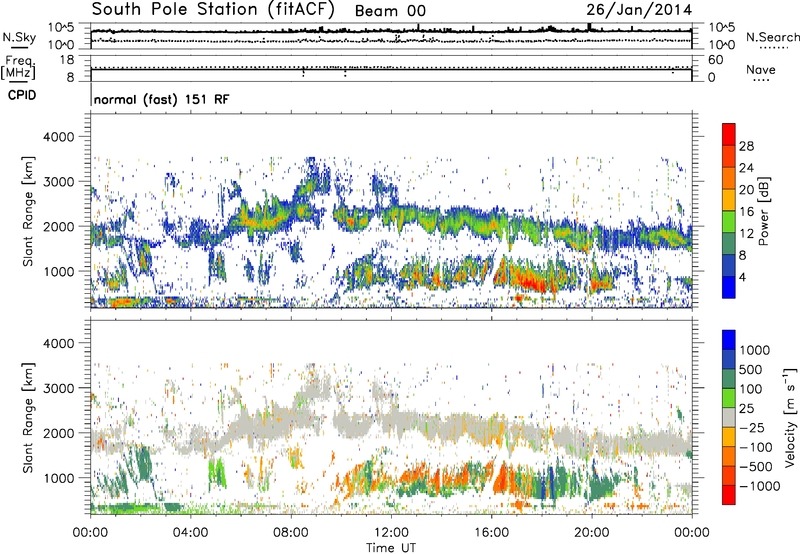Image resolution: width=800 pixels, height=554 pixels.
Task: Click the '12:00' time axis label
Action: click(391, 533)
